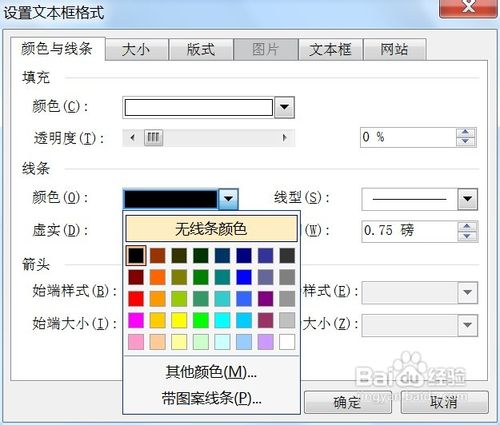Pick the navy blue top-row swatch
500x425 pixels.
tap(244, 256)
